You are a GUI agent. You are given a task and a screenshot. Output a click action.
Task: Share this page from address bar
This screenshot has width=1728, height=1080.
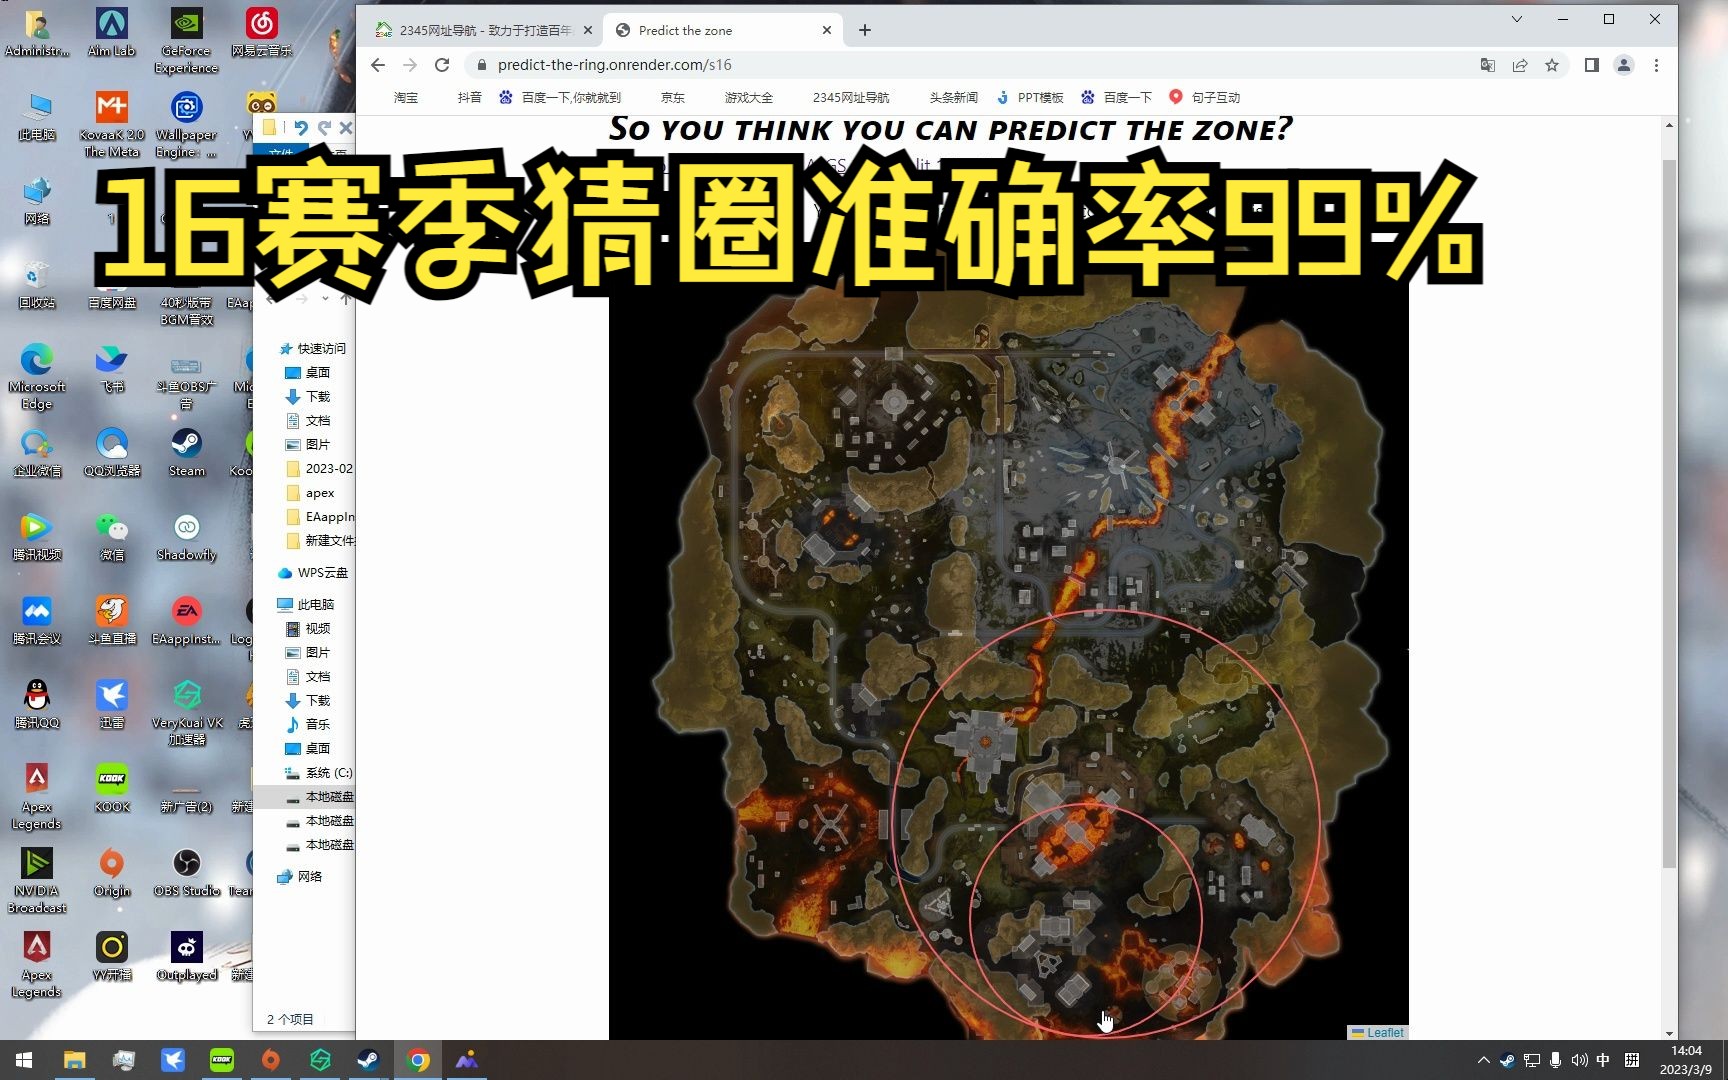1520,65
